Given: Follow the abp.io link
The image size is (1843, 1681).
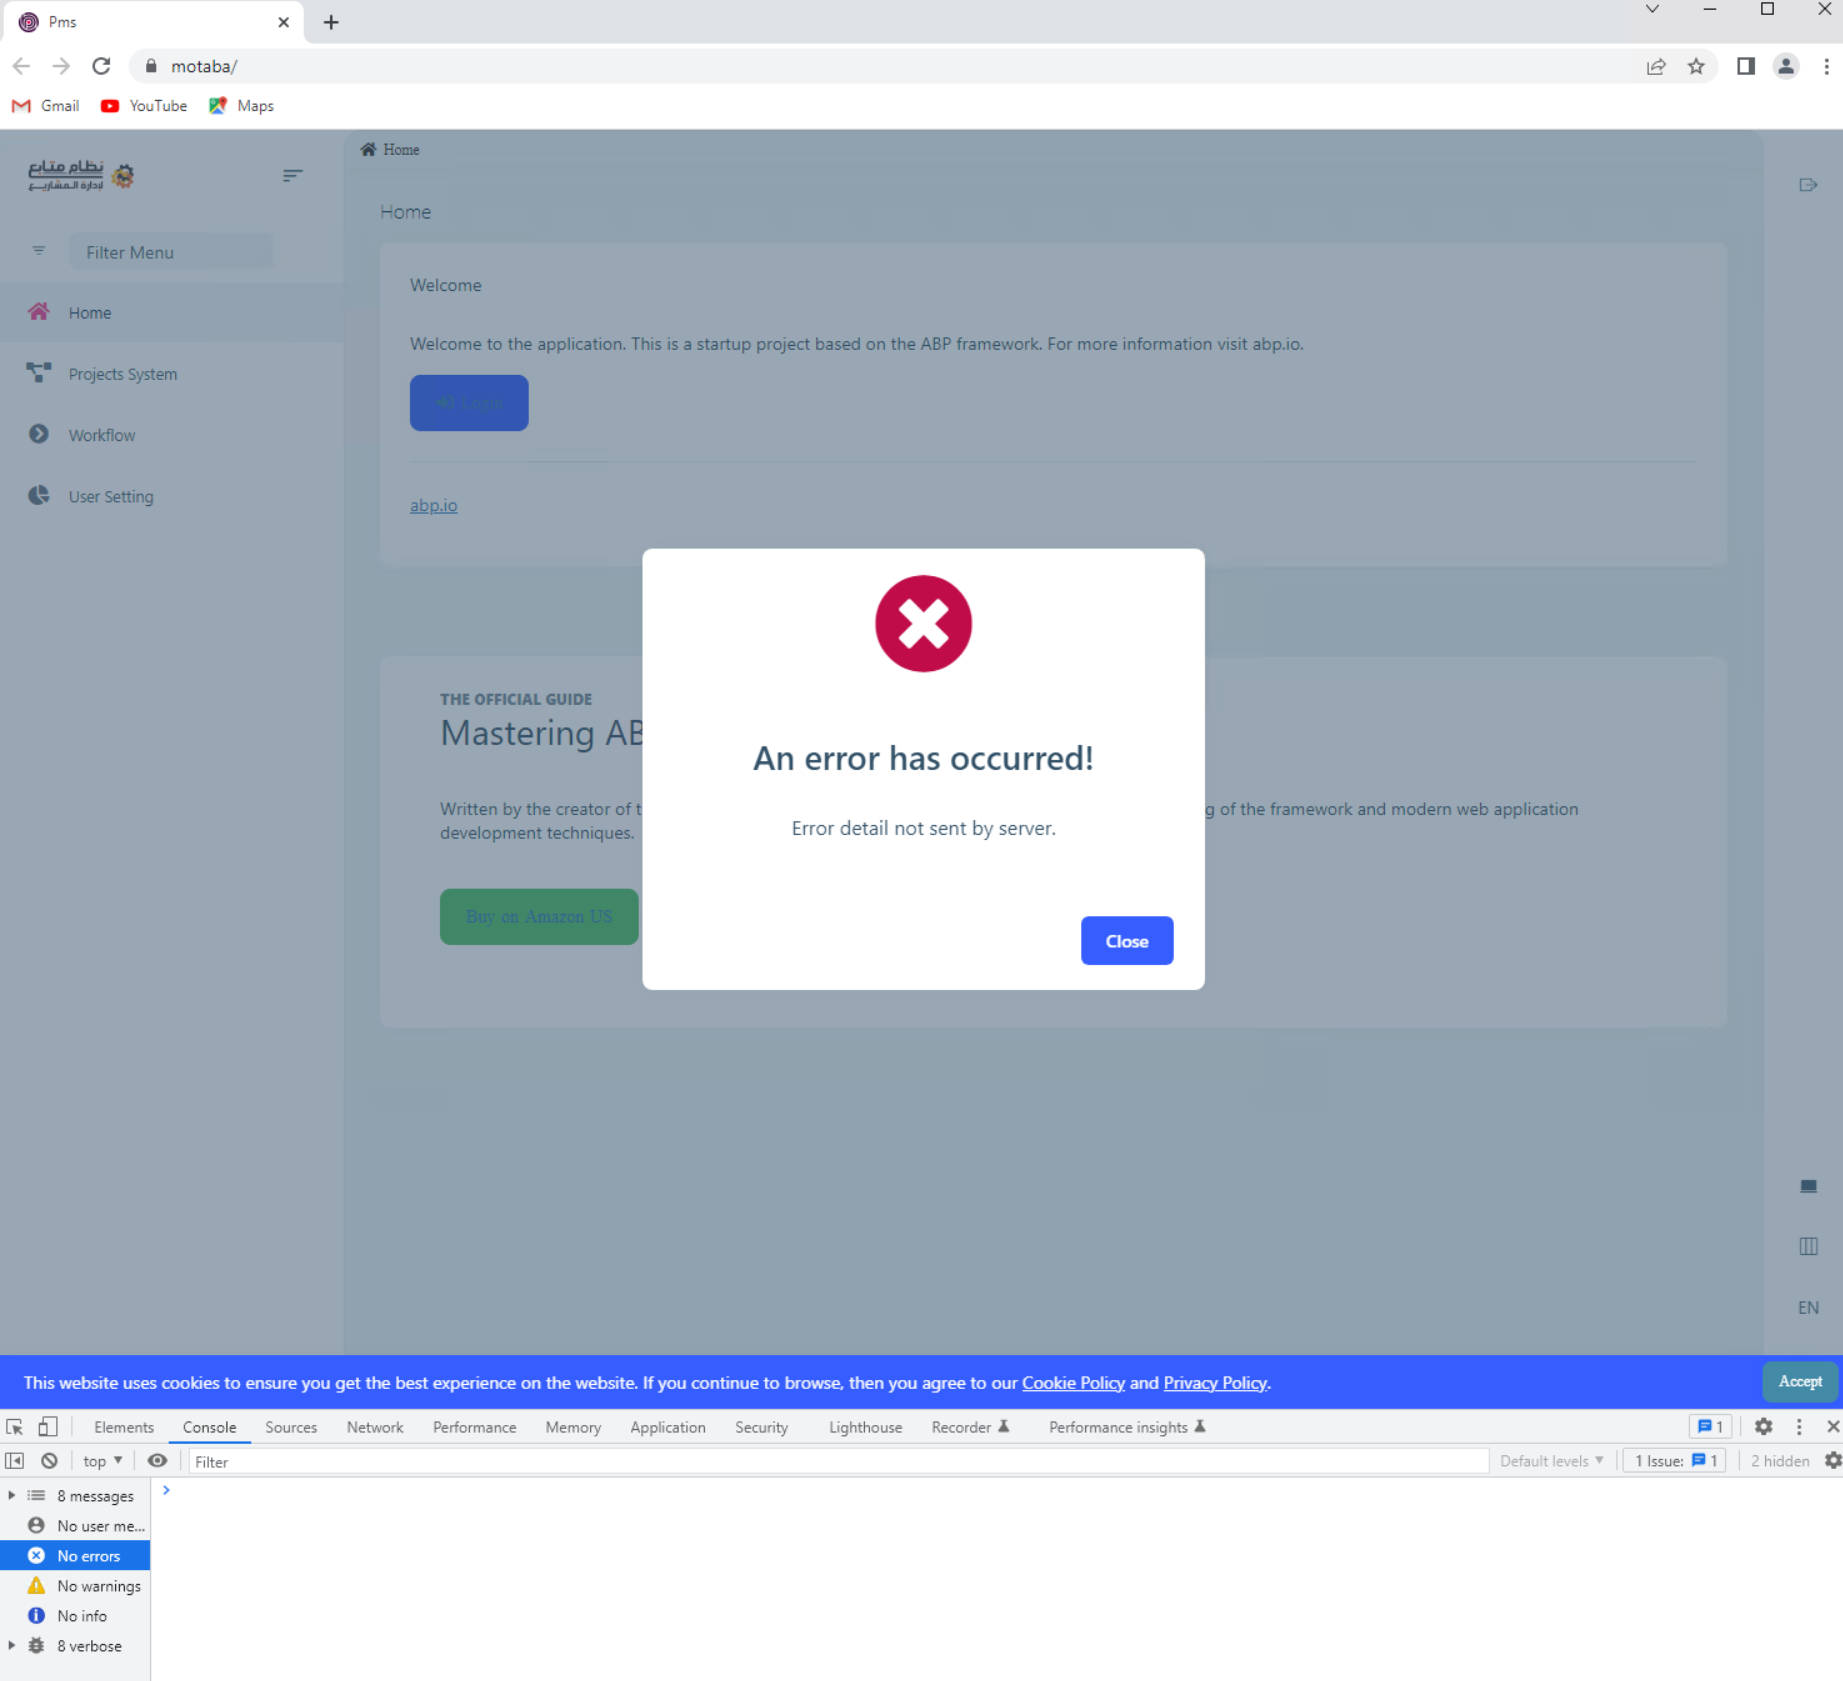Looking at the screenshot, I should (433, 505).
